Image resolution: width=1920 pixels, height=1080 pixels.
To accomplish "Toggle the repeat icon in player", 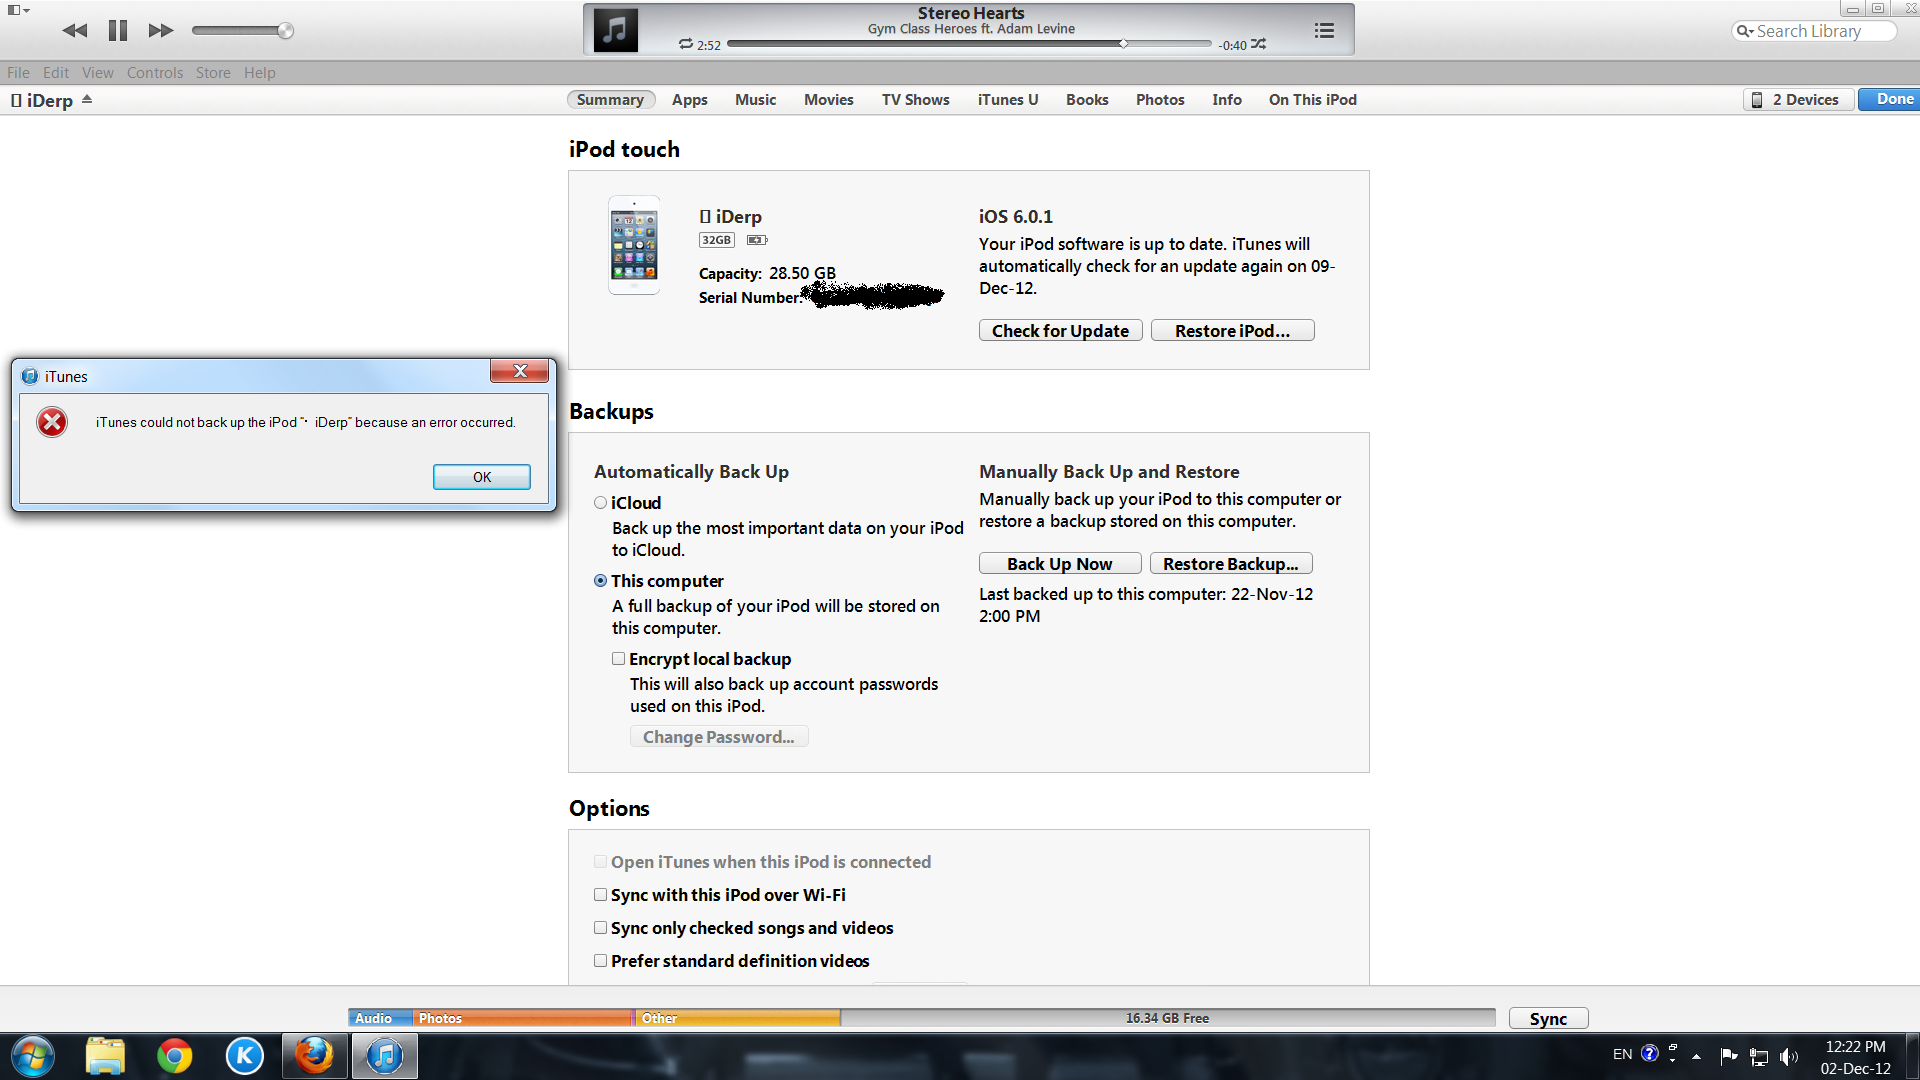I will point(686,44).
